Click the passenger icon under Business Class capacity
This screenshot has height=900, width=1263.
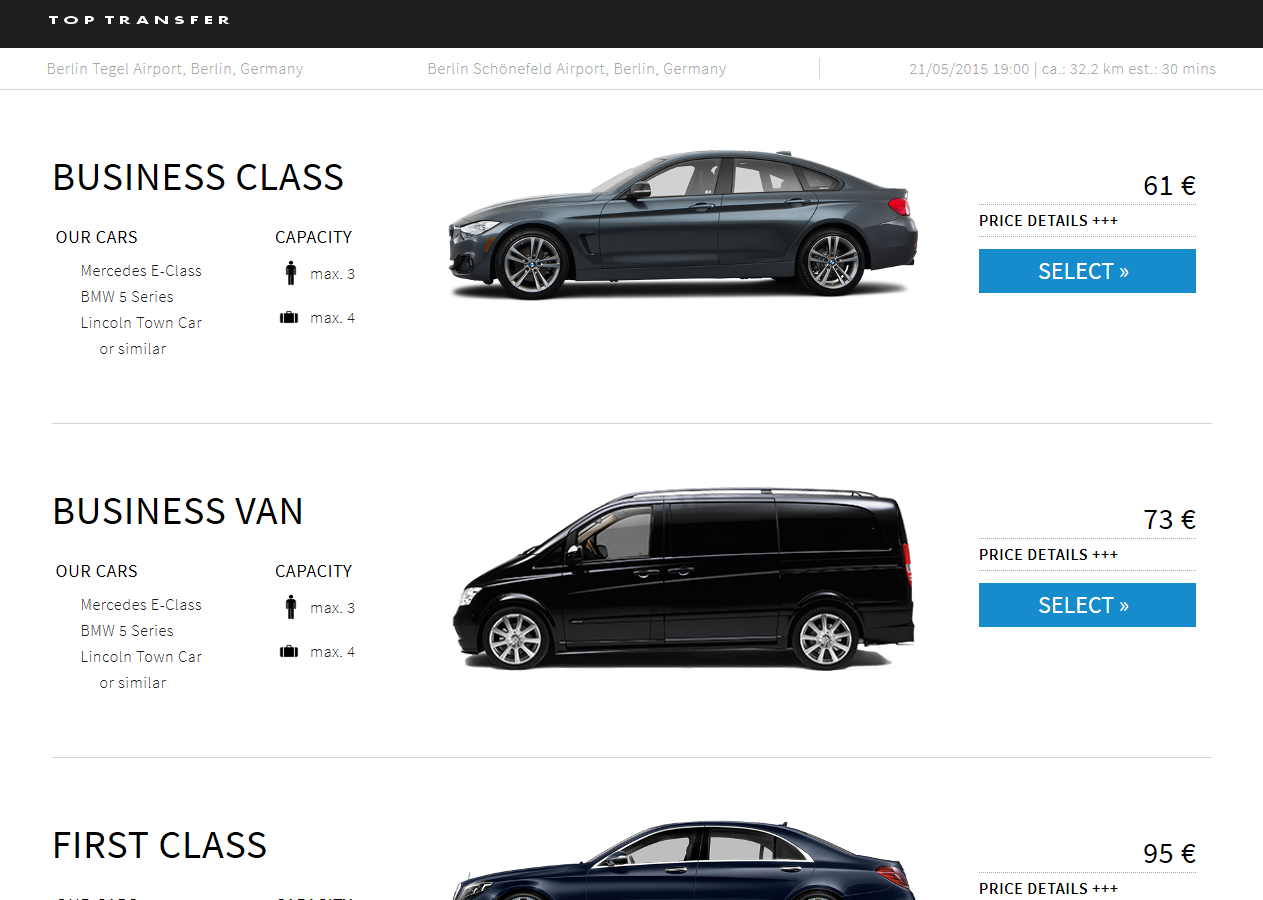click(x=291, y=273)
